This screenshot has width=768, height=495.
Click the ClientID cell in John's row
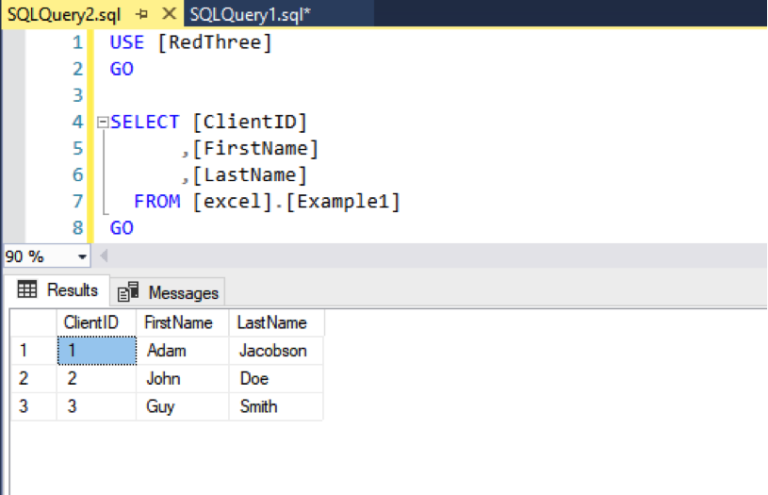[96, 378]
